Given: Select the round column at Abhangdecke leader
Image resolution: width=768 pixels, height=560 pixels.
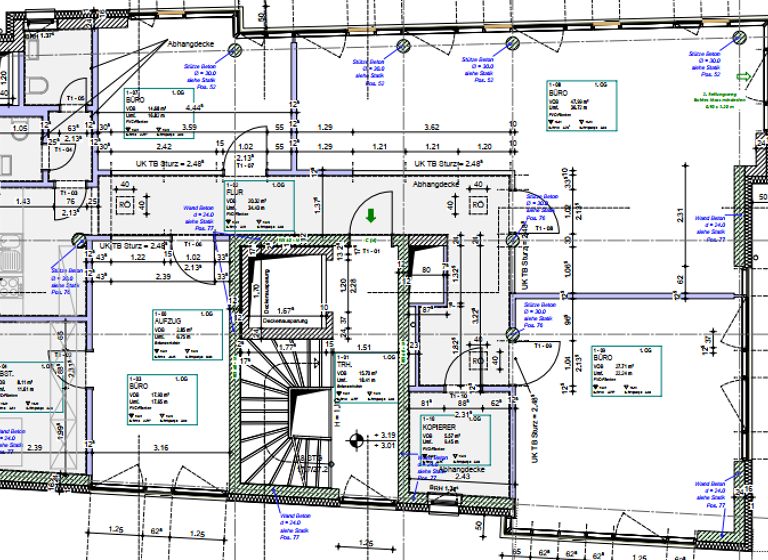Looking at the screenshot, I should pyautogui.click(x=236, y=47).
